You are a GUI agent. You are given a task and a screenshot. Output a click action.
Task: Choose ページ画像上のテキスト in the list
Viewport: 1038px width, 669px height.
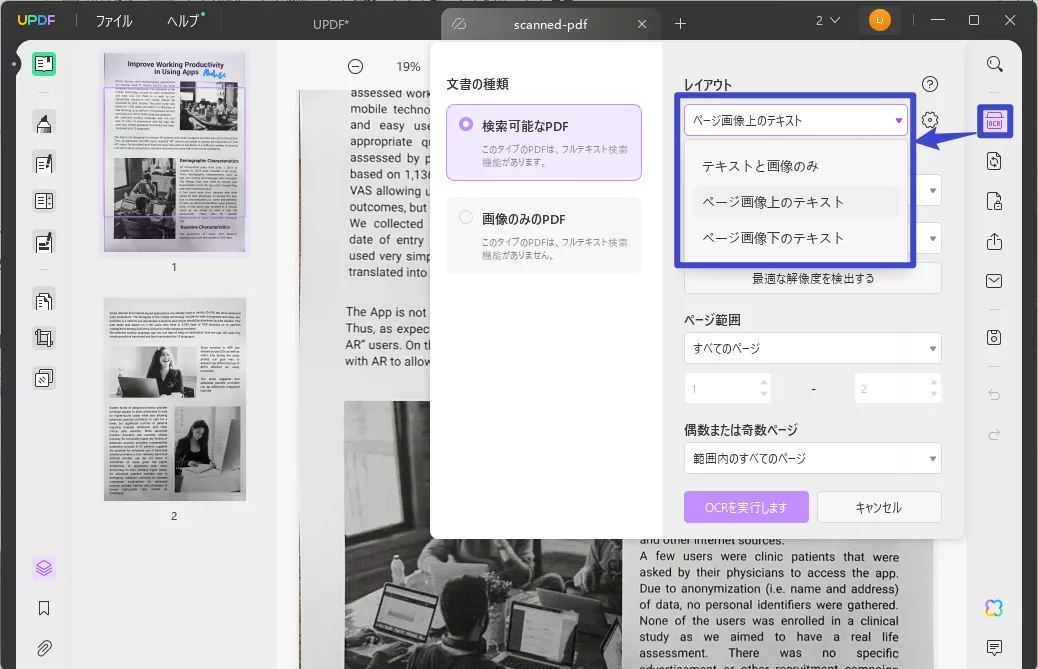coord(796,202)
